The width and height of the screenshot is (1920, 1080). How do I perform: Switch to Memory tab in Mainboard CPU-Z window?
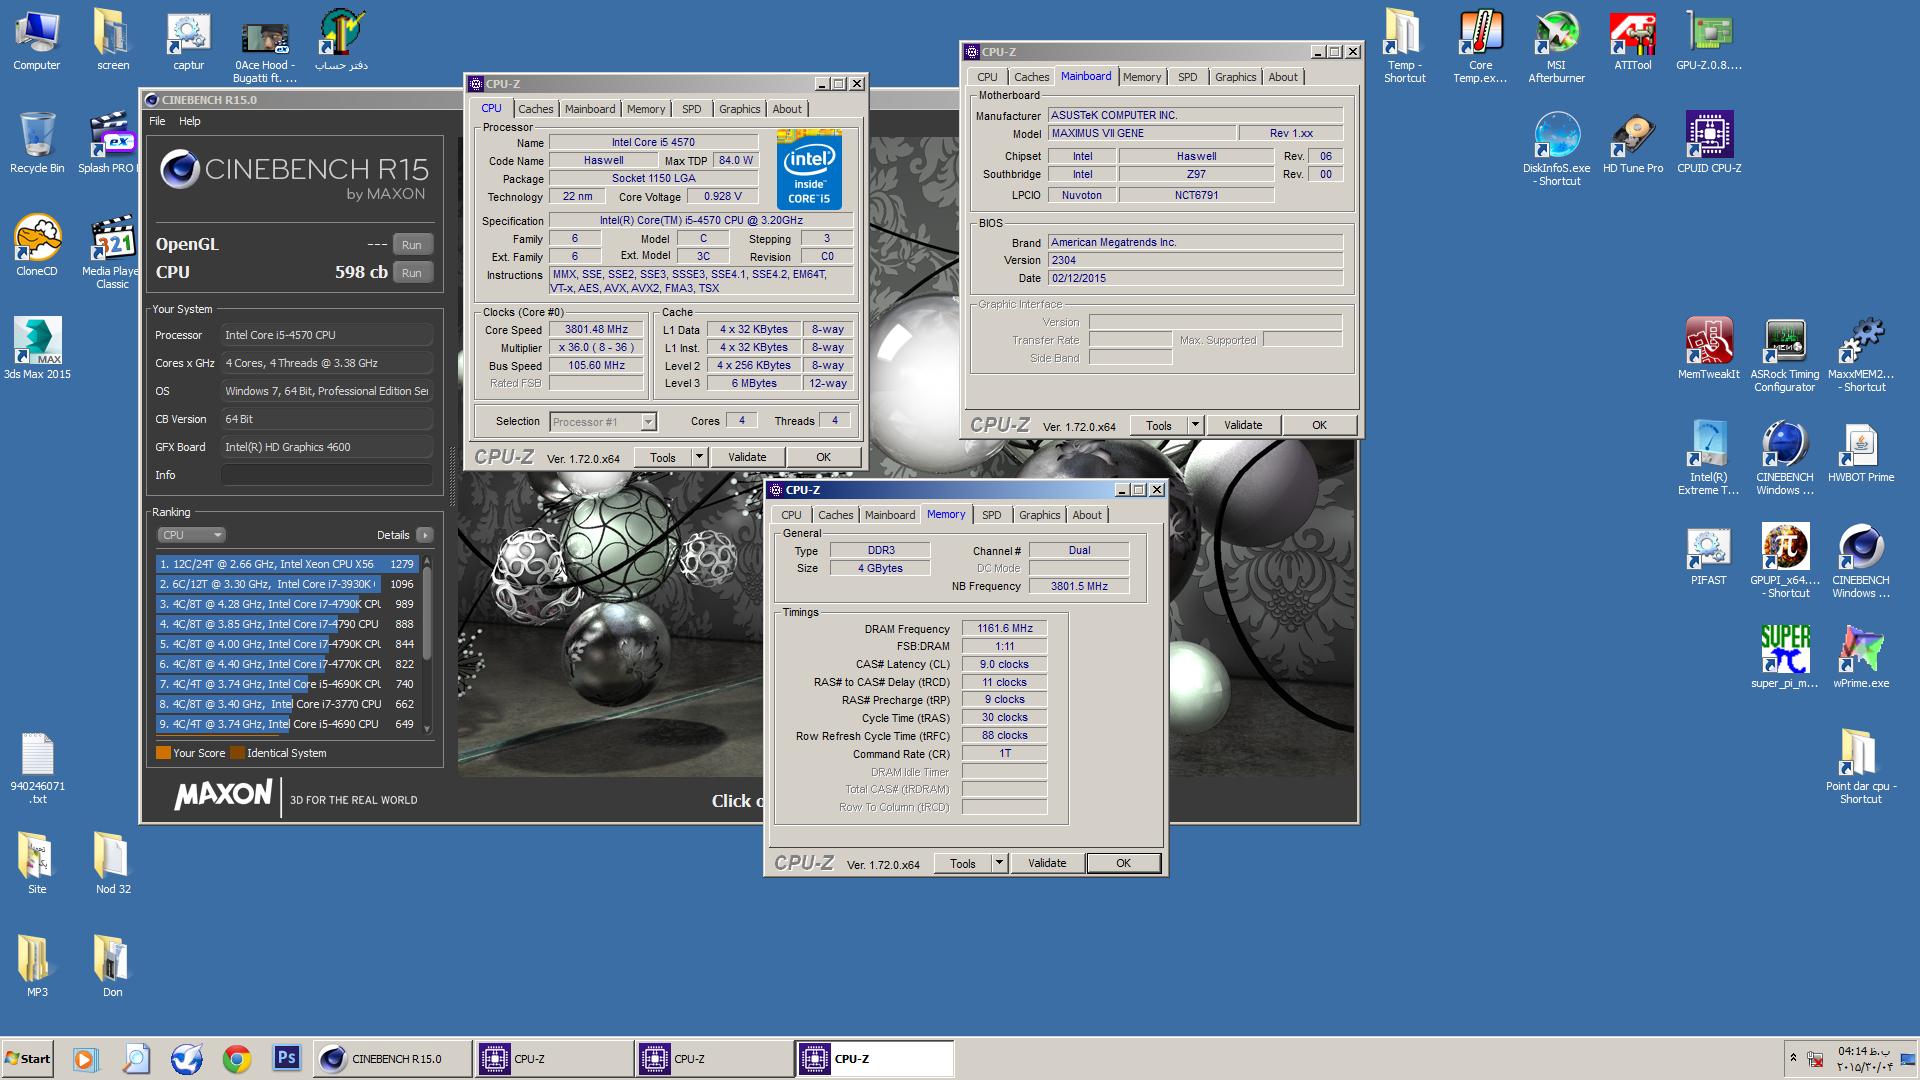(1141, 77)
